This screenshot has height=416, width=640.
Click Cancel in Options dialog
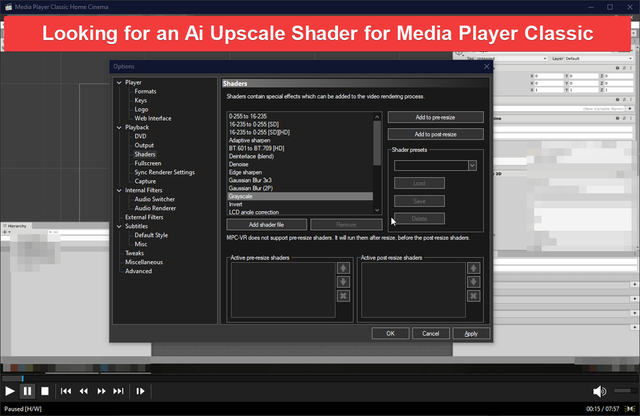[431, 334]
